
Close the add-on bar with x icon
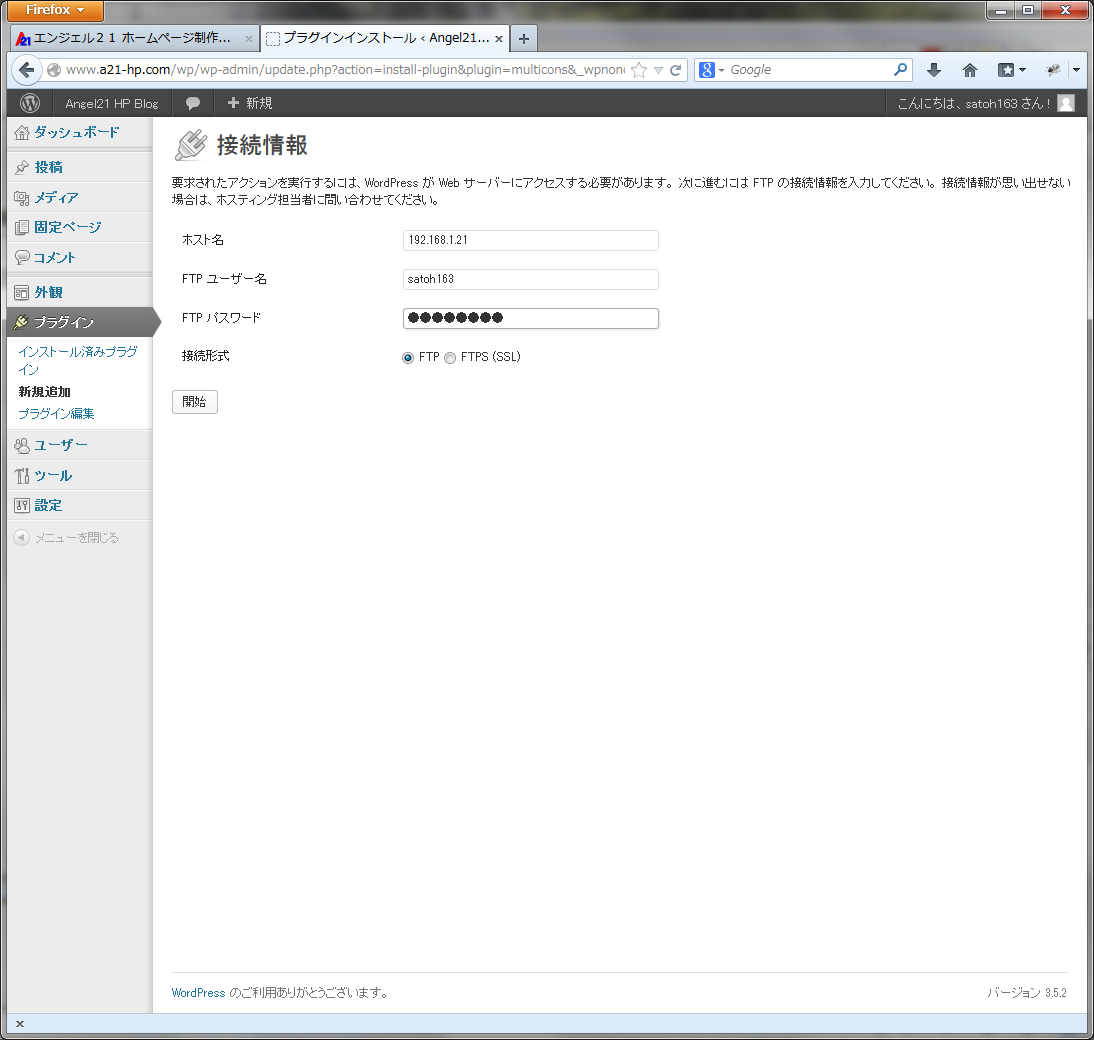pyautogui.click(x=20, y=1024)
